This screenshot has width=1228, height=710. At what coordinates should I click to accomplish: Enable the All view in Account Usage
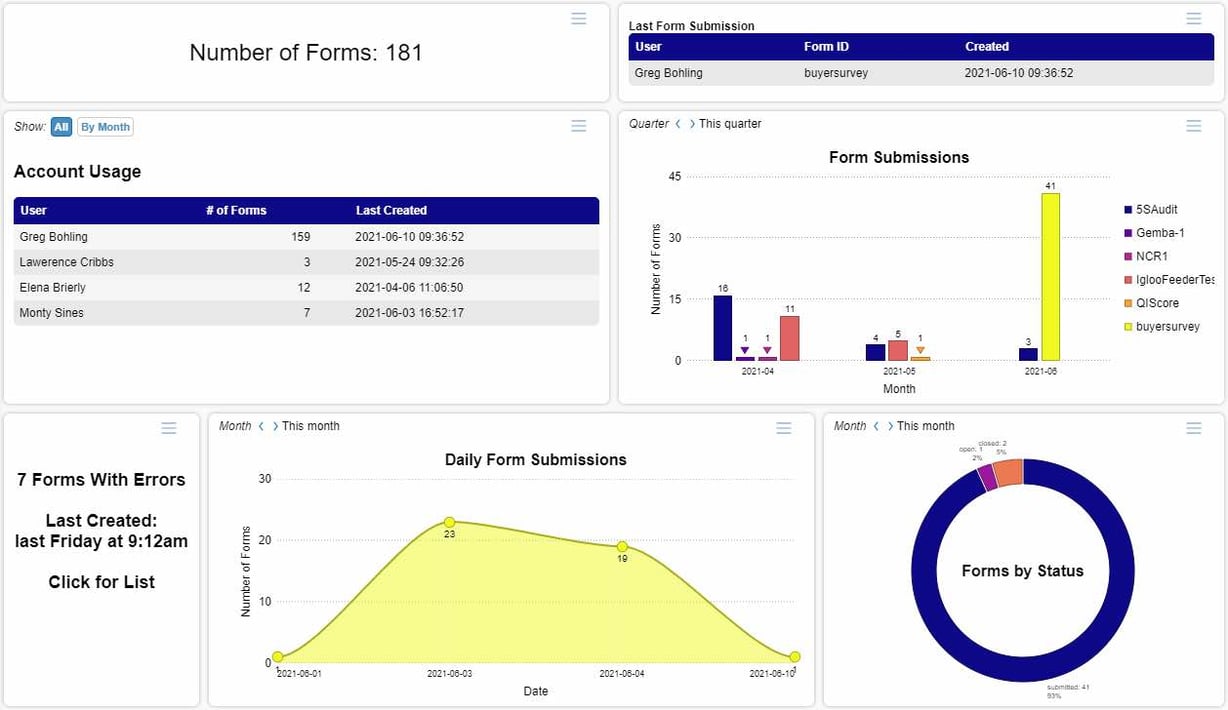(60, 126)
